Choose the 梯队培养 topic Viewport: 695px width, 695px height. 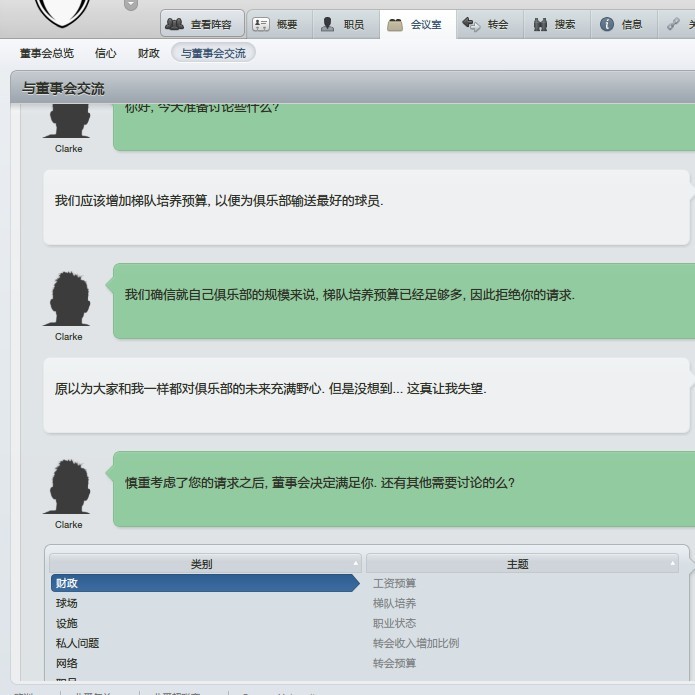(x=394, y=603)
